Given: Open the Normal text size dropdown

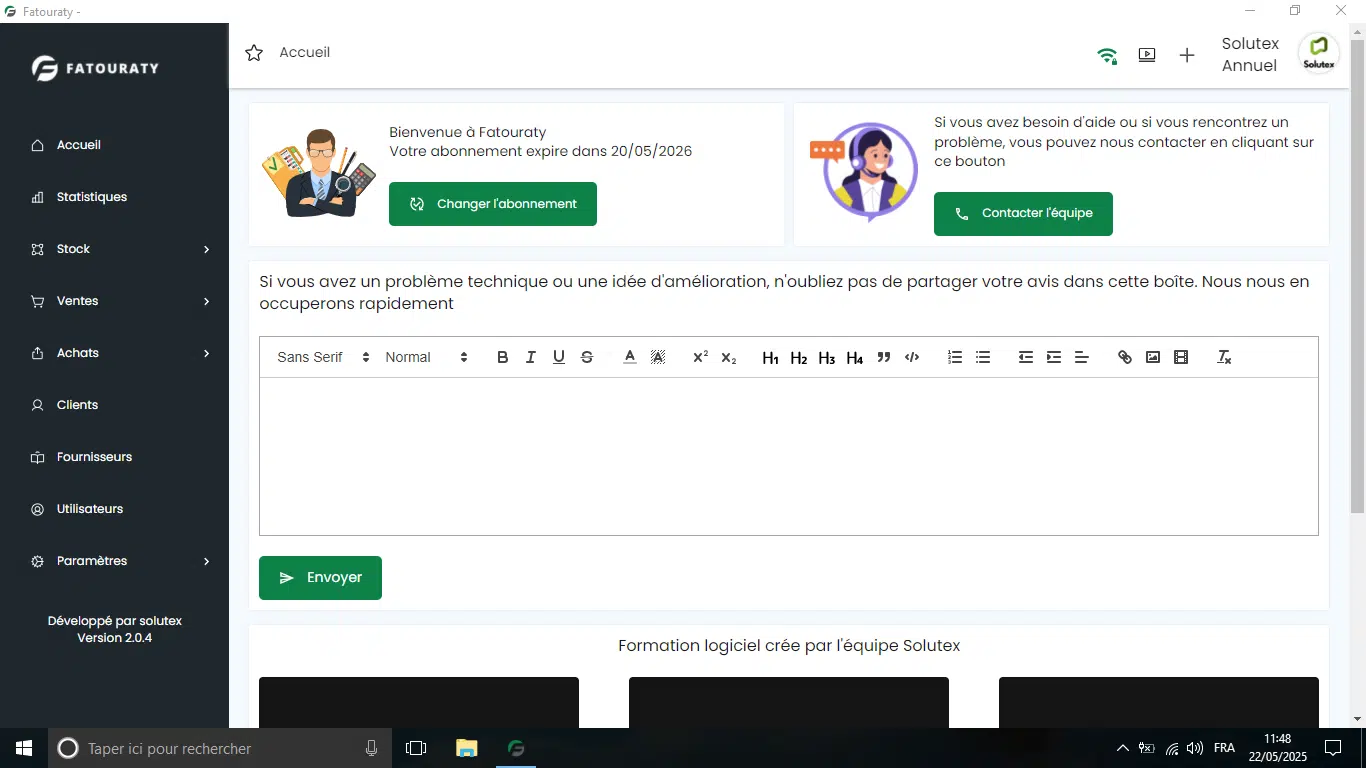Looking at the screenshot, I should (426, 357).
